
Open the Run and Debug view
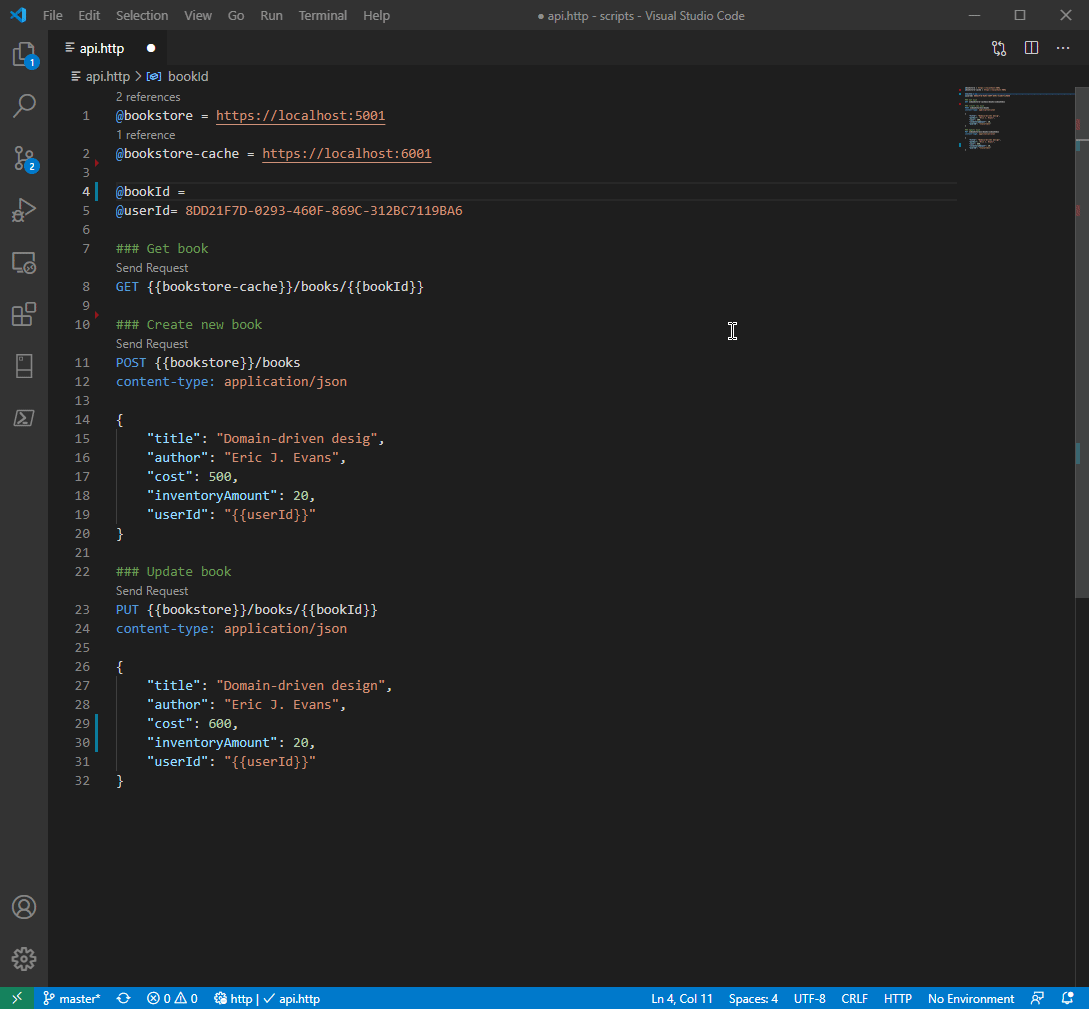click(x=24, y=210)
